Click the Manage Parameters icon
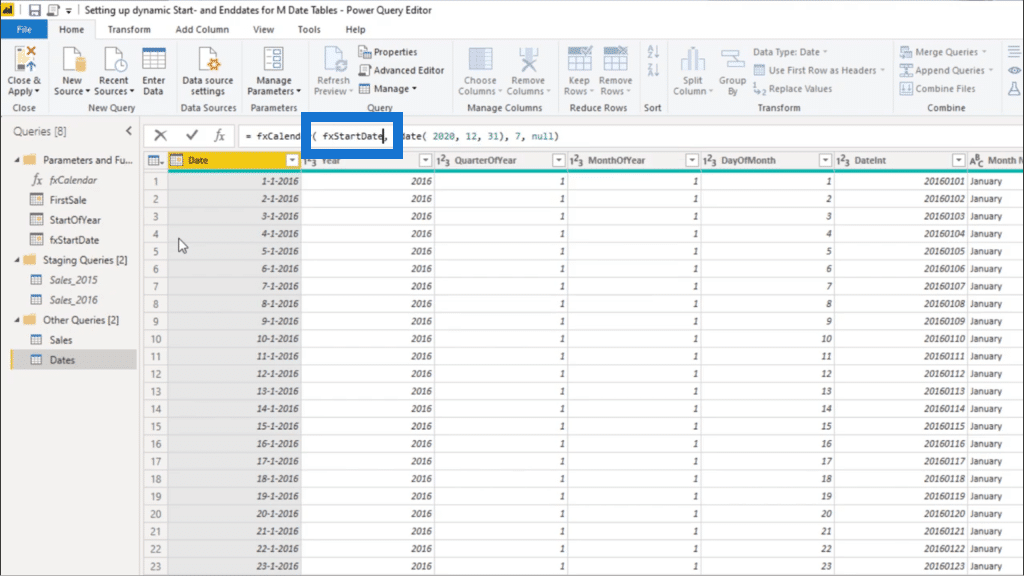 pos(273,59)
